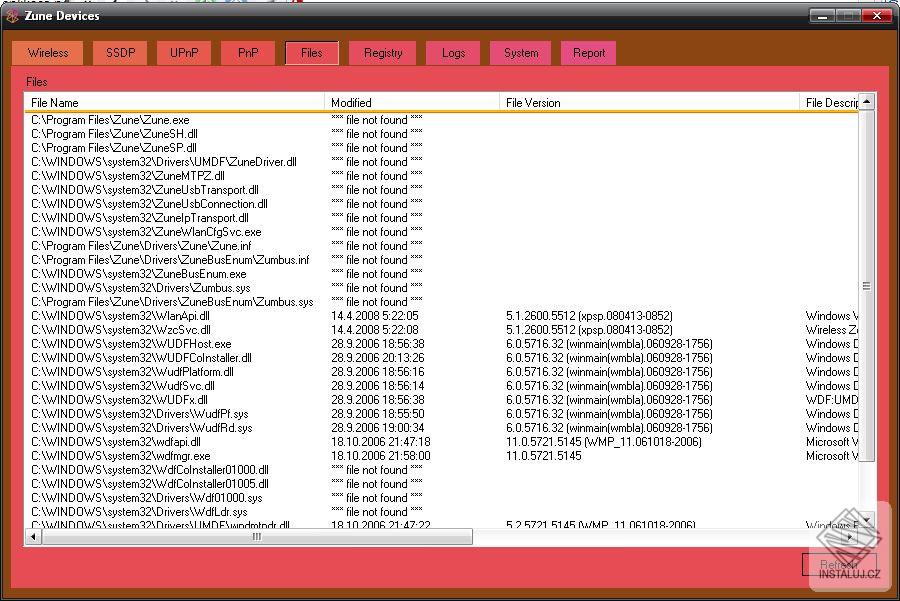Select the WUDFCoInstaller.dll row
Viewport: 900px width, 601px height.
tap(442, 358)
